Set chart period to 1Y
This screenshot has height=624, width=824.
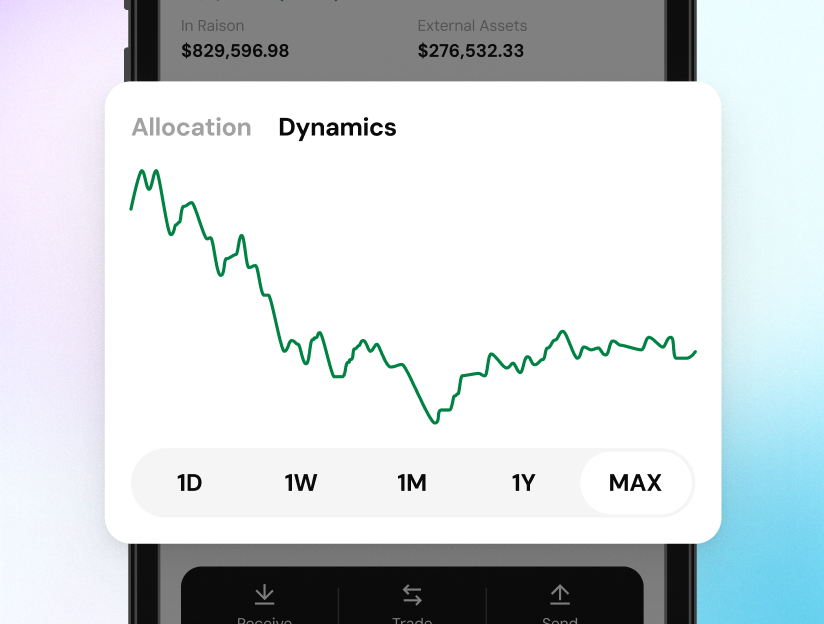[523, 483]
